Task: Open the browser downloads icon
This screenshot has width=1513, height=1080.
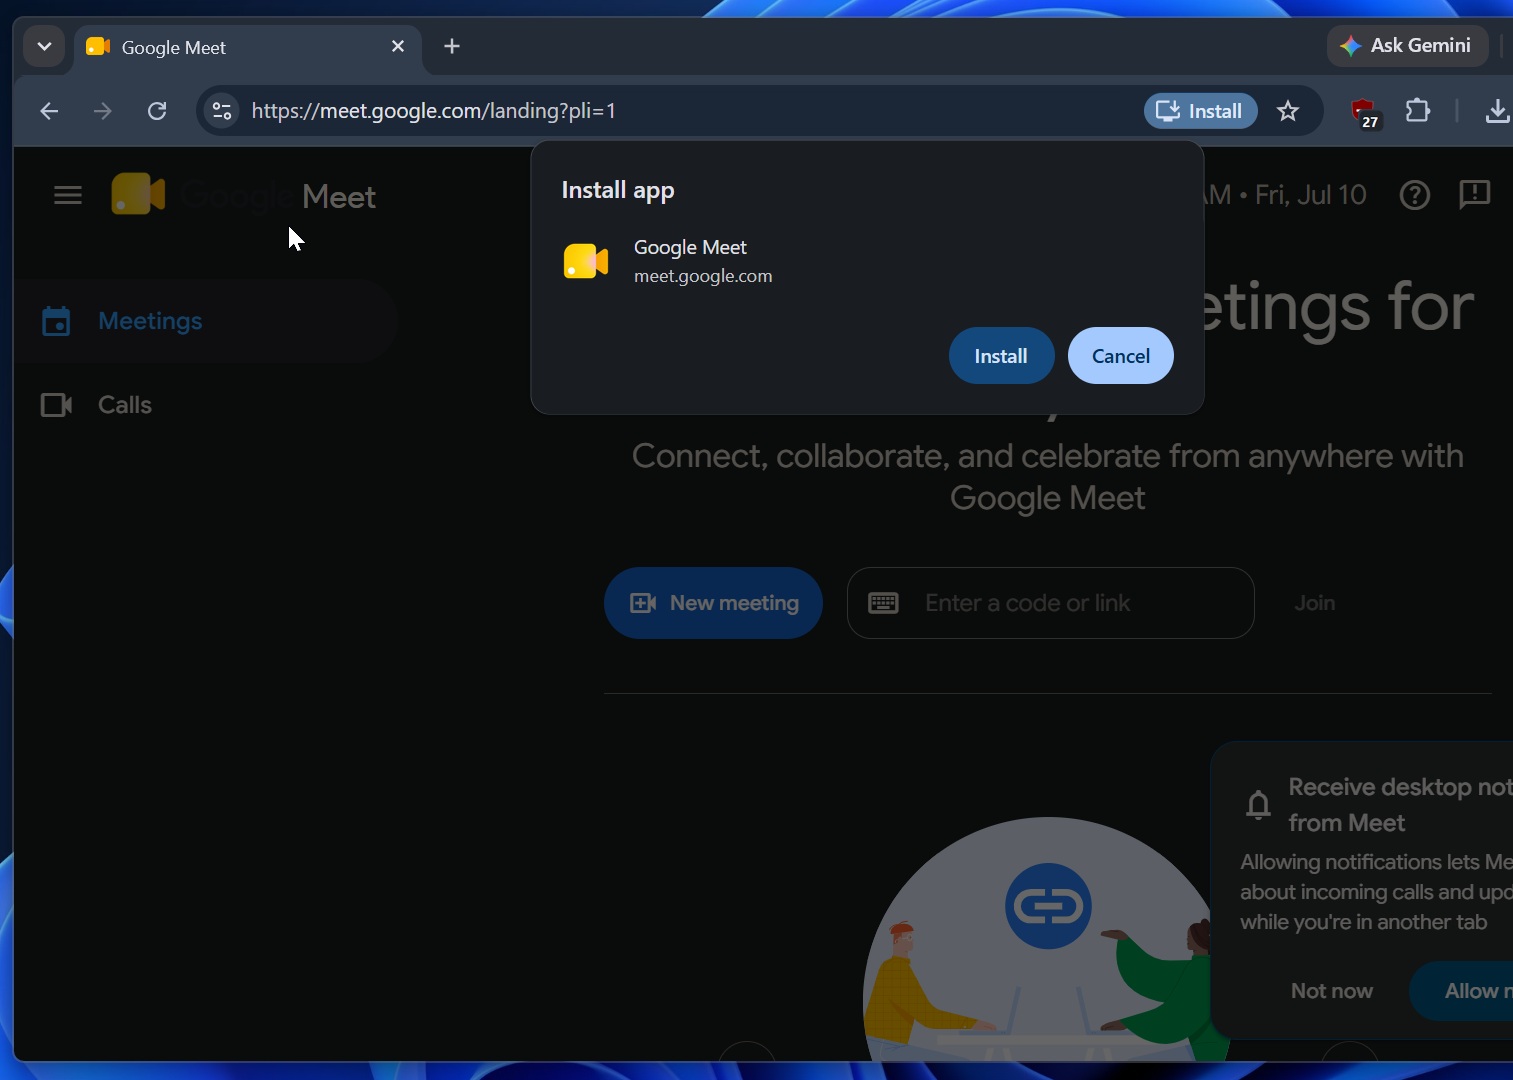Action: [x=1497, y=111]
